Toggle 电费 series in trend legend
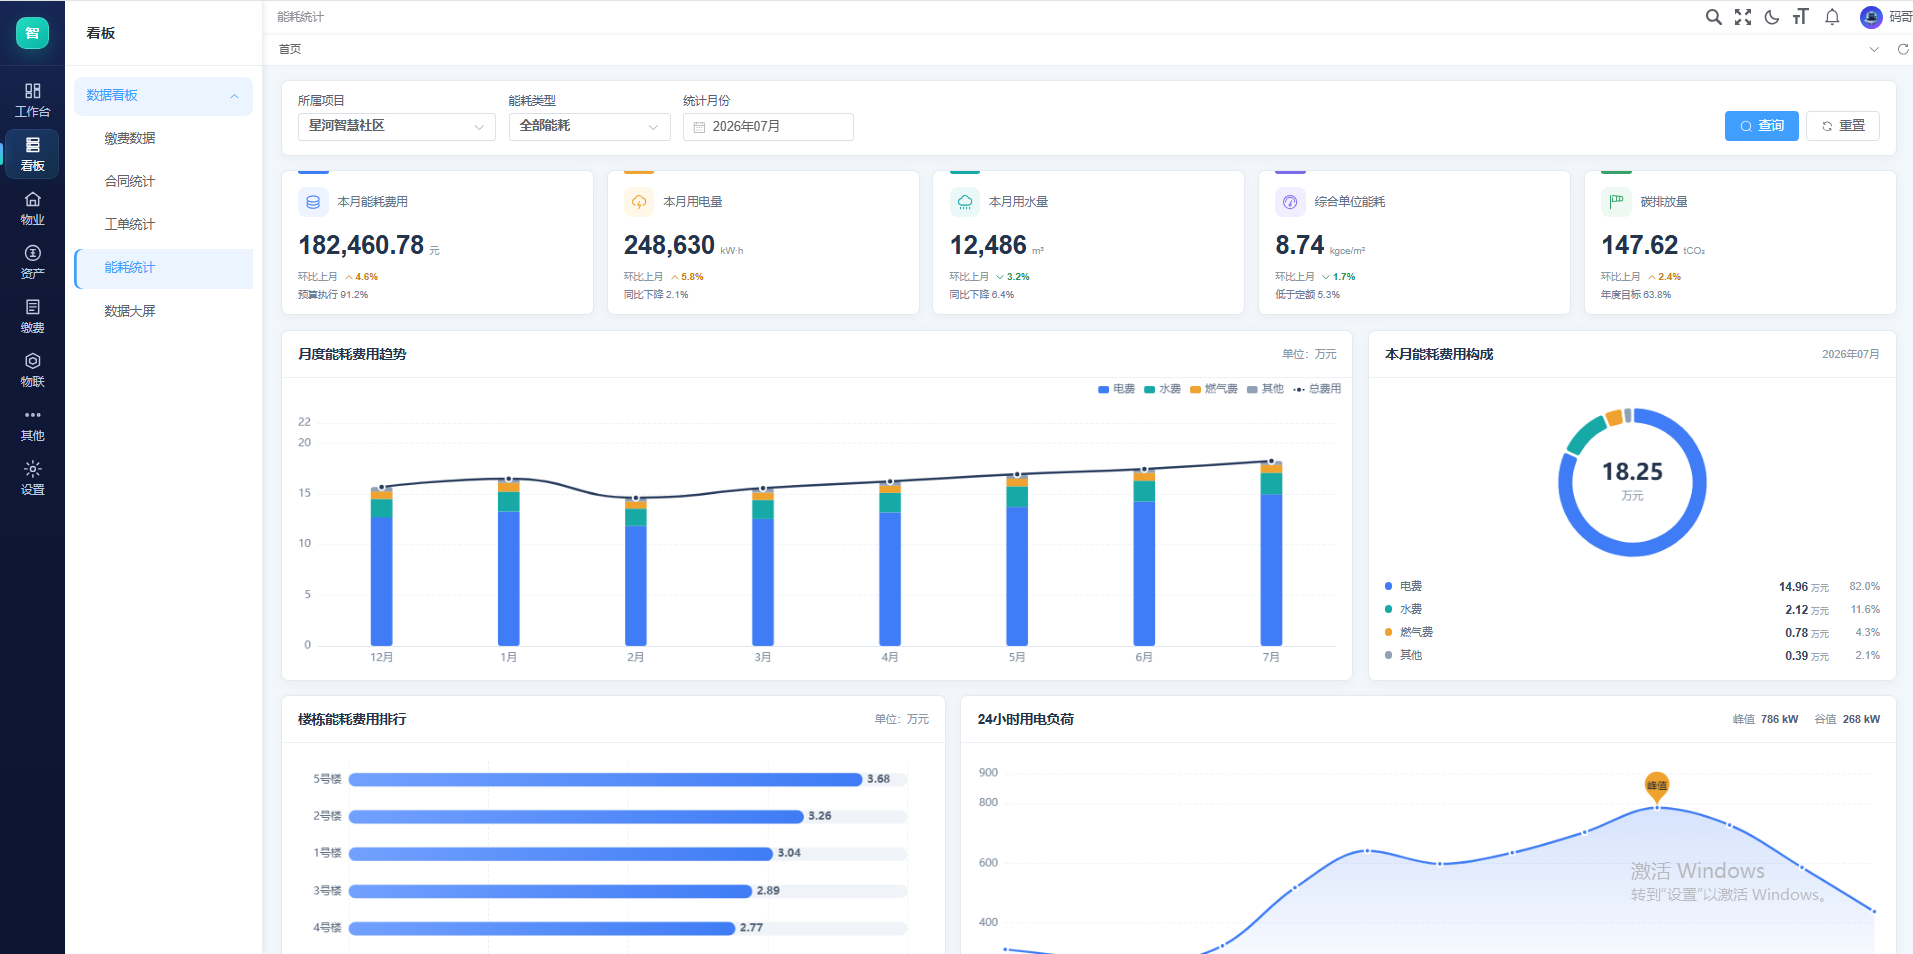 [1116, 389]
